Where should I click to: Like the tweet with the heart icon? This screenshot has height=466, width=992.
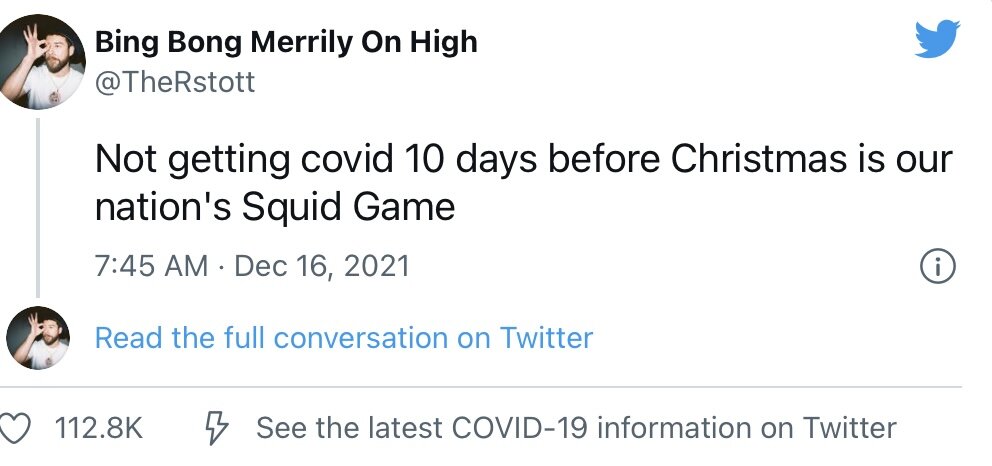click(x=14, y=428)
